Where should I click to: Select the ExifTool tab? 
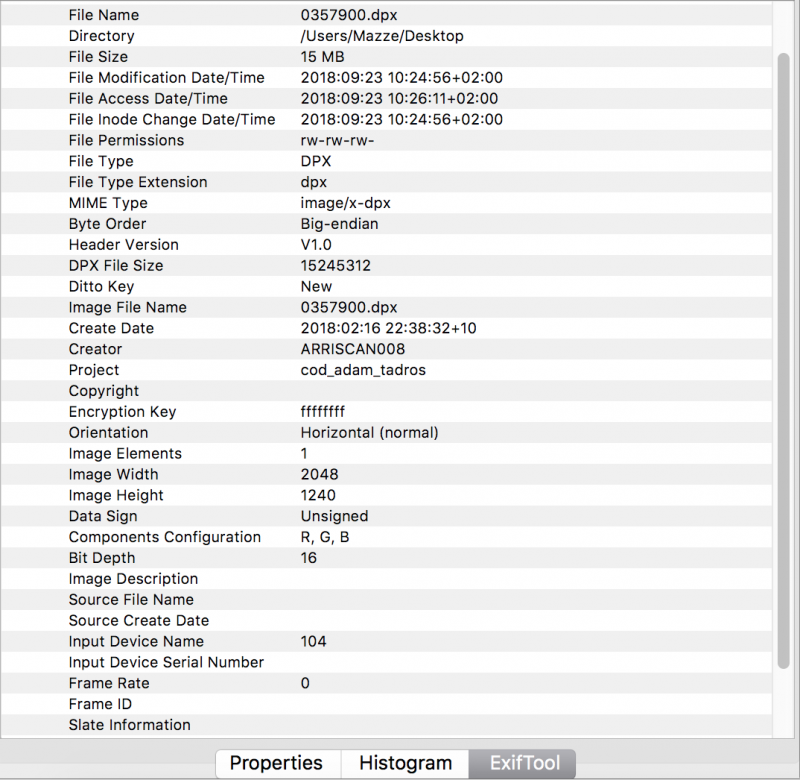tap(522, 763)
